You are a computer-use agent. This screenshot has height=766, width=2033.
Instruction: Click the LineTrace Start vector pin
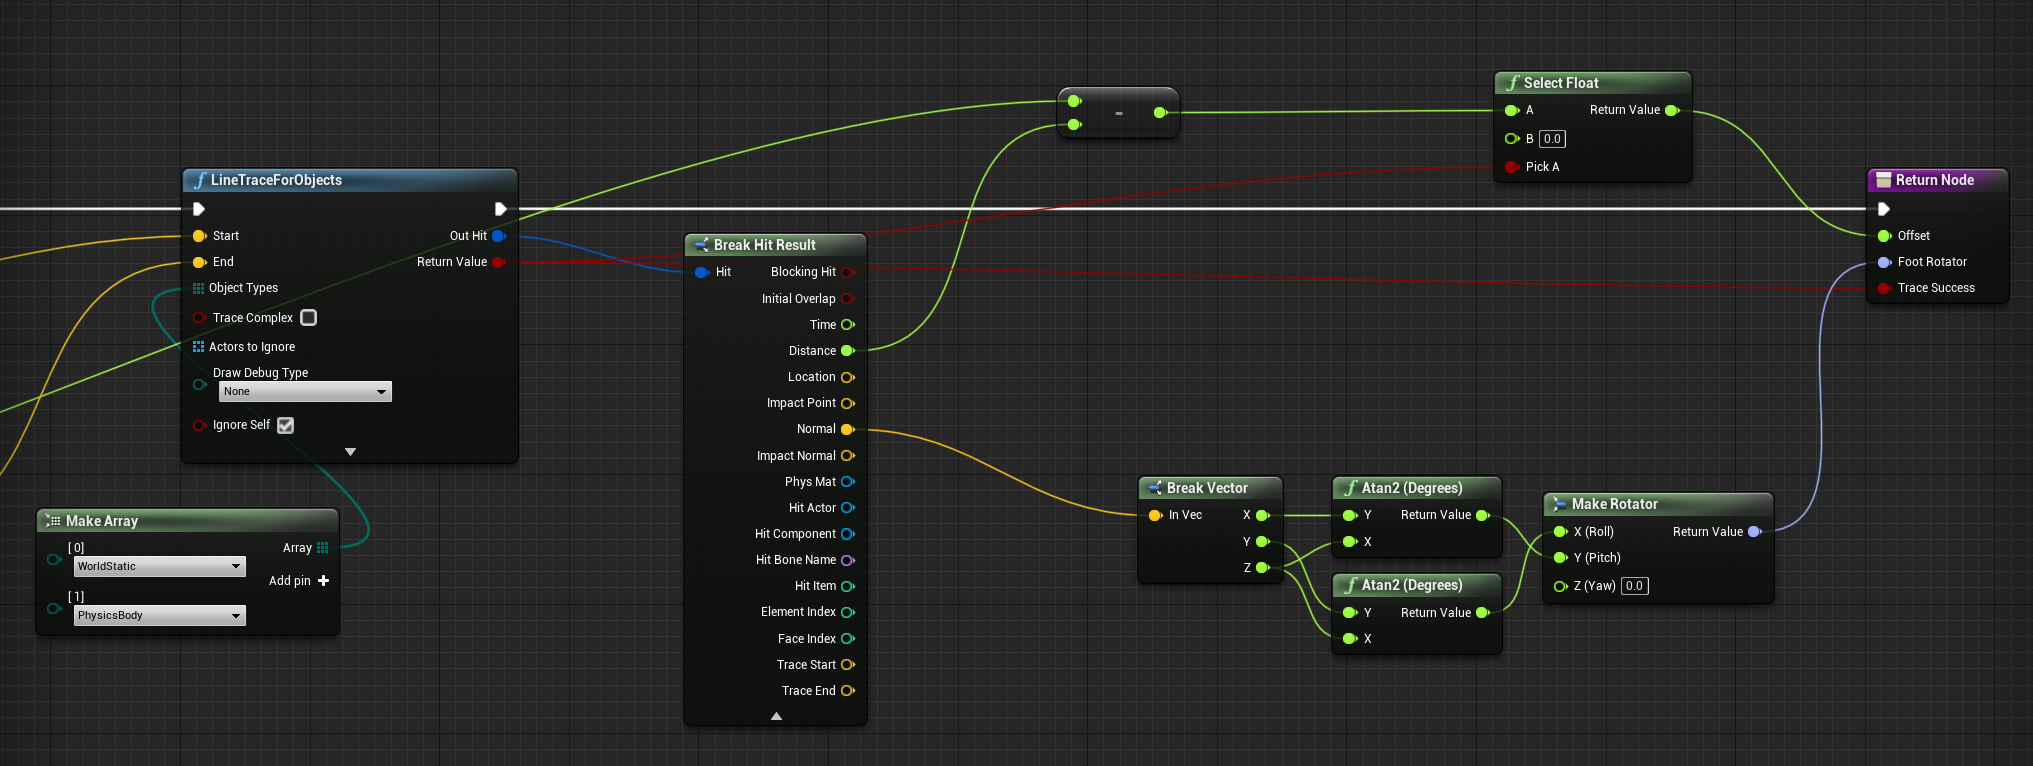pos(200,236)
